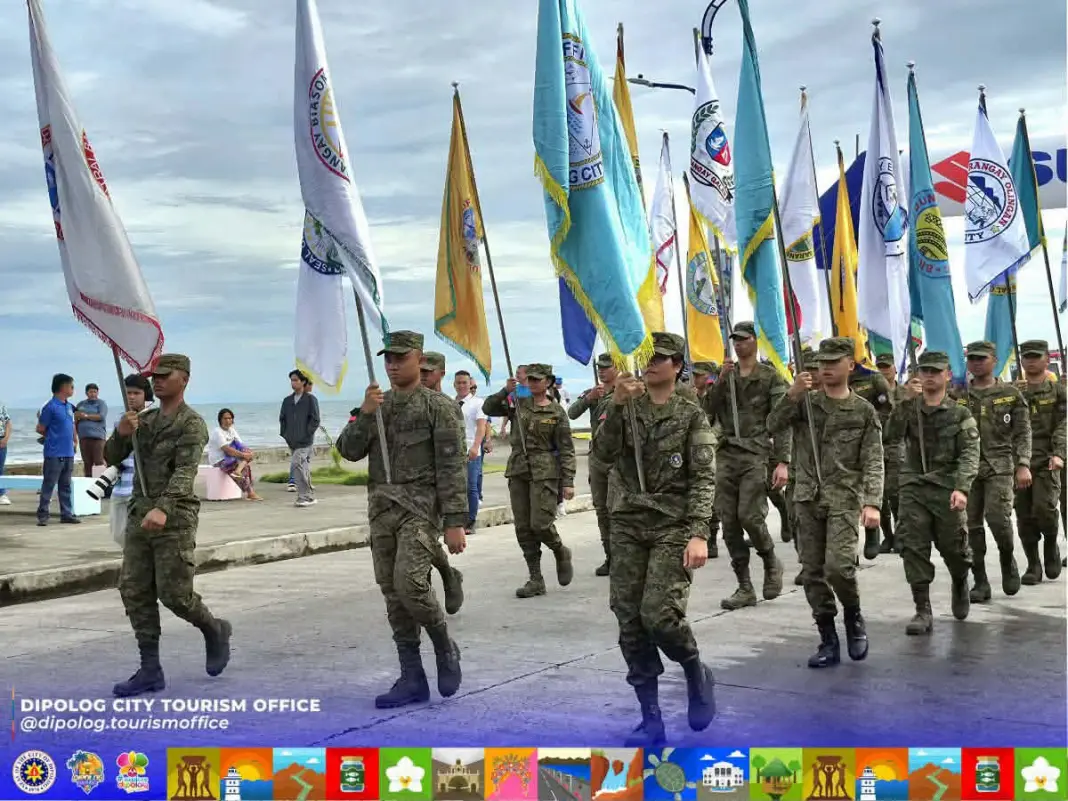Click the first sardines jar tile
The width and height of the screenshot is (1068, 801).
pos(352,774)
